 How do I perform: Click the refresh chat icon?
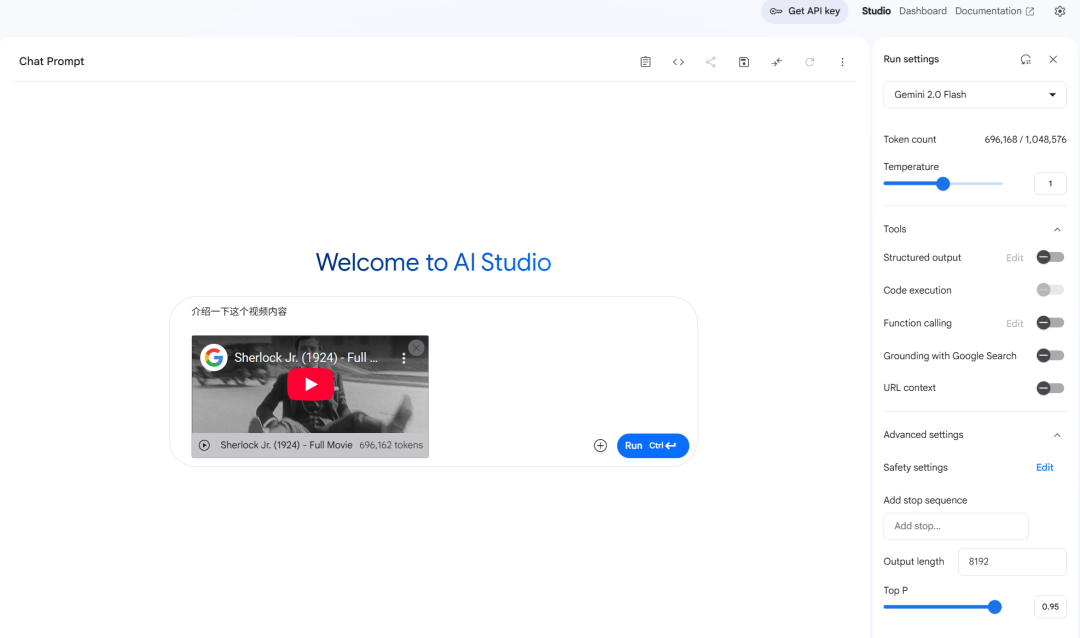coord(810,61)
